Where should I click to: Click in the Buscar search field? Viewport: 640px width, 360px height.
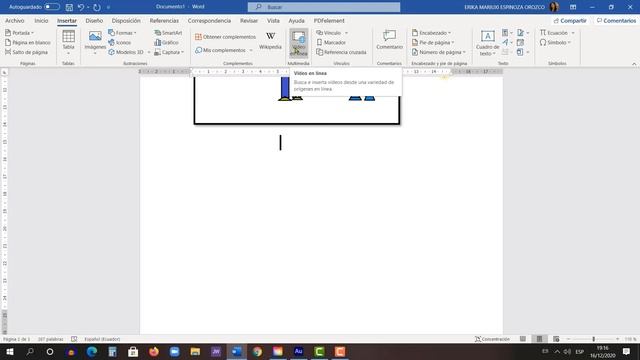[324, 7]
